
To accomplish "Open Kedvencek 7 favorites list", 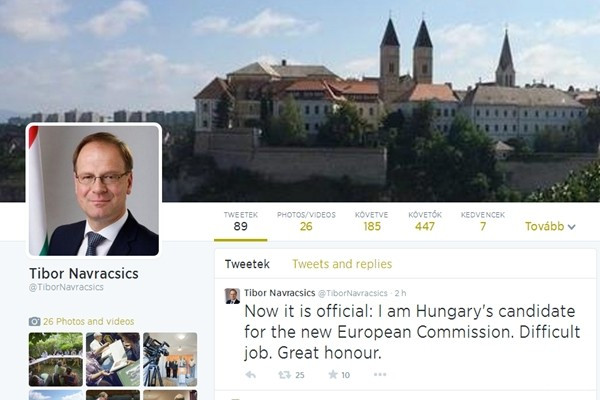I will click(x=483, y=222).
